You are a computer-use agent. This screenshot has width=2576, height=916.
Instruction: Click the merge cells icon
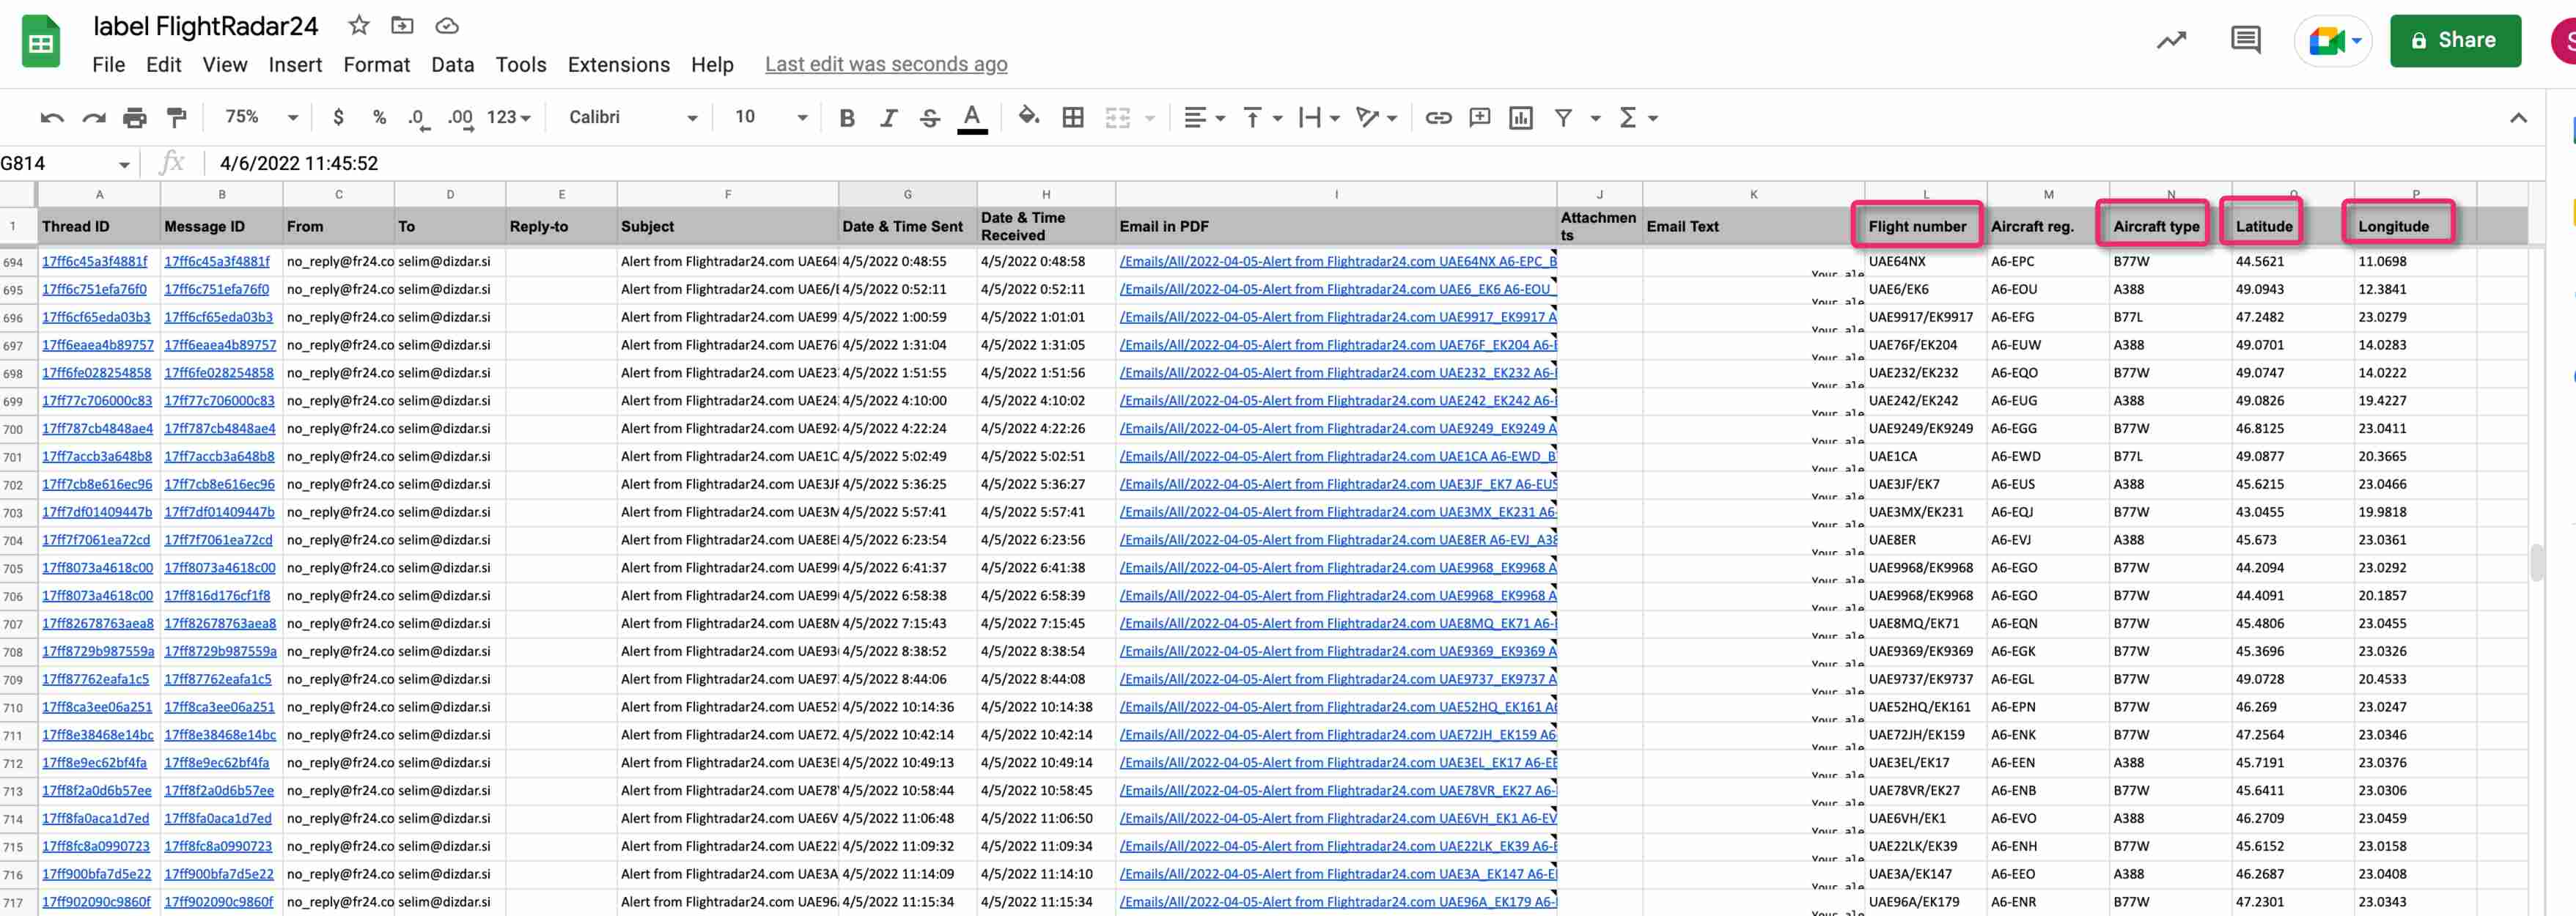[1117, 118]
